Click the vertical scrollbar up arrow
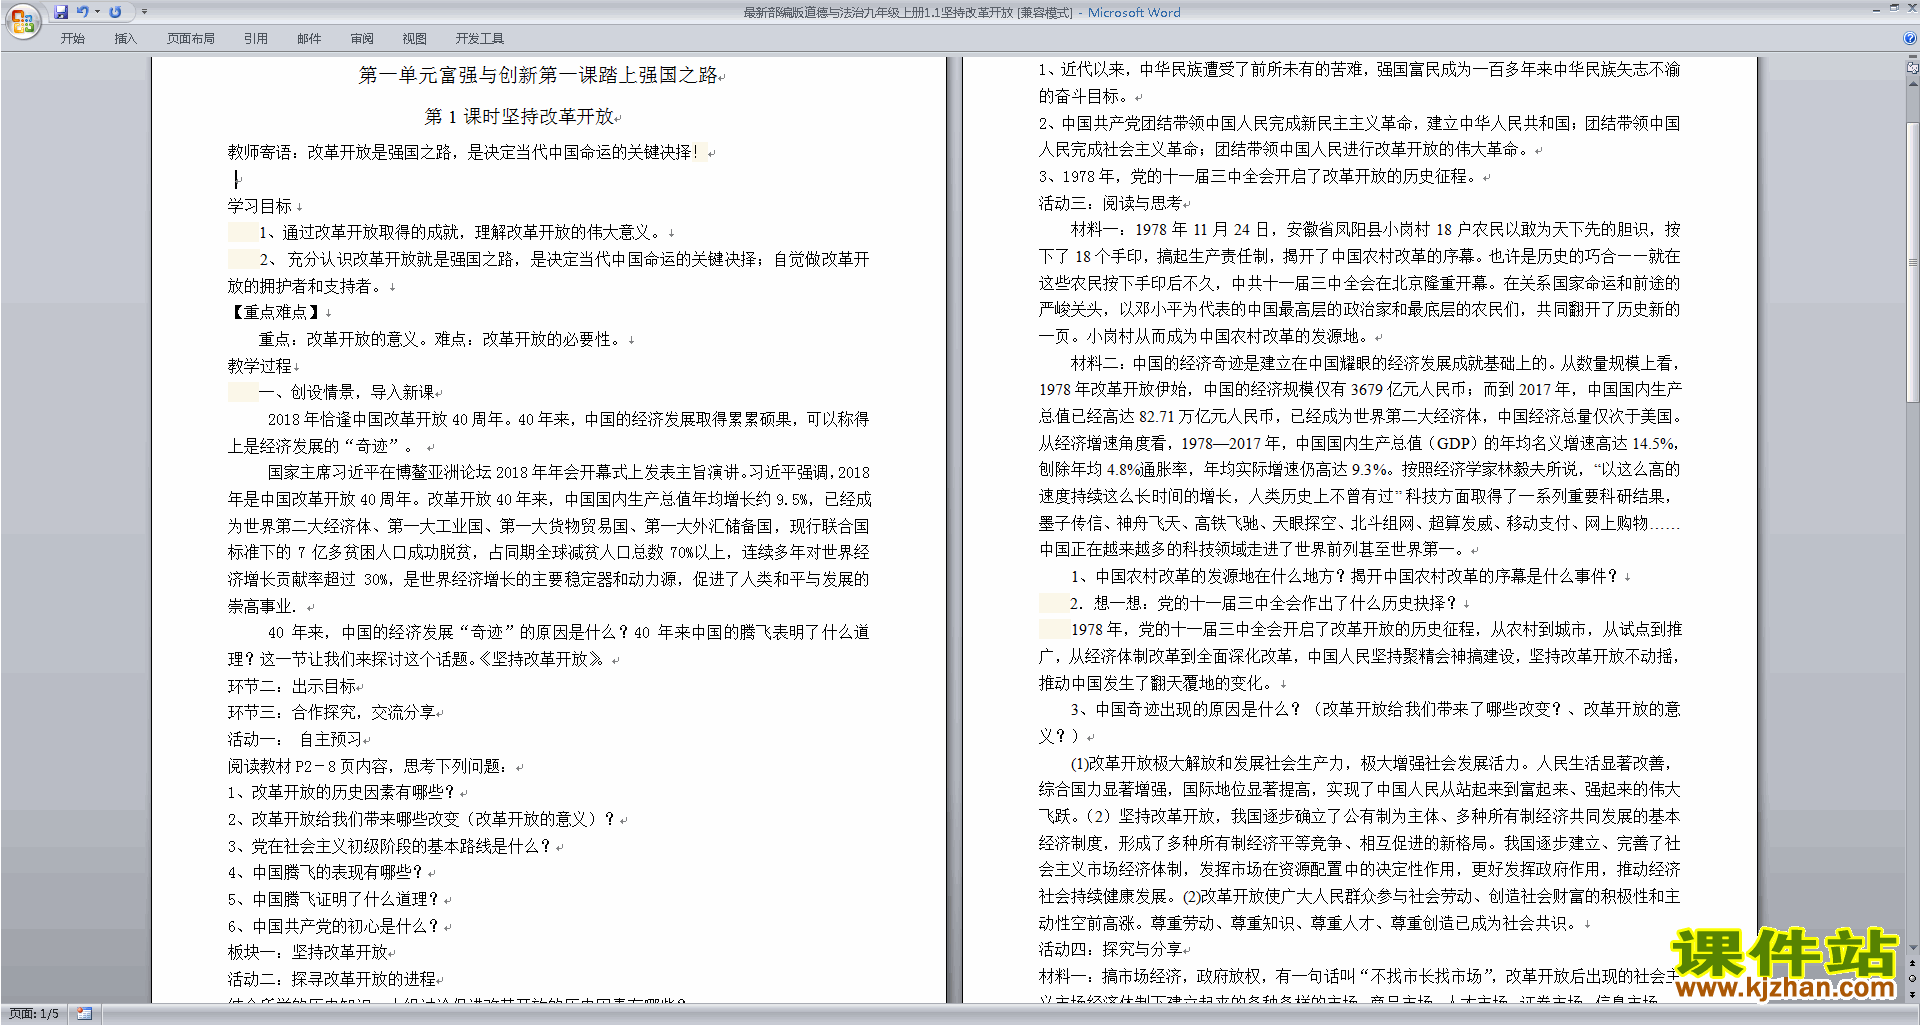1920x1025 pixels. [x=1912, y=84]
